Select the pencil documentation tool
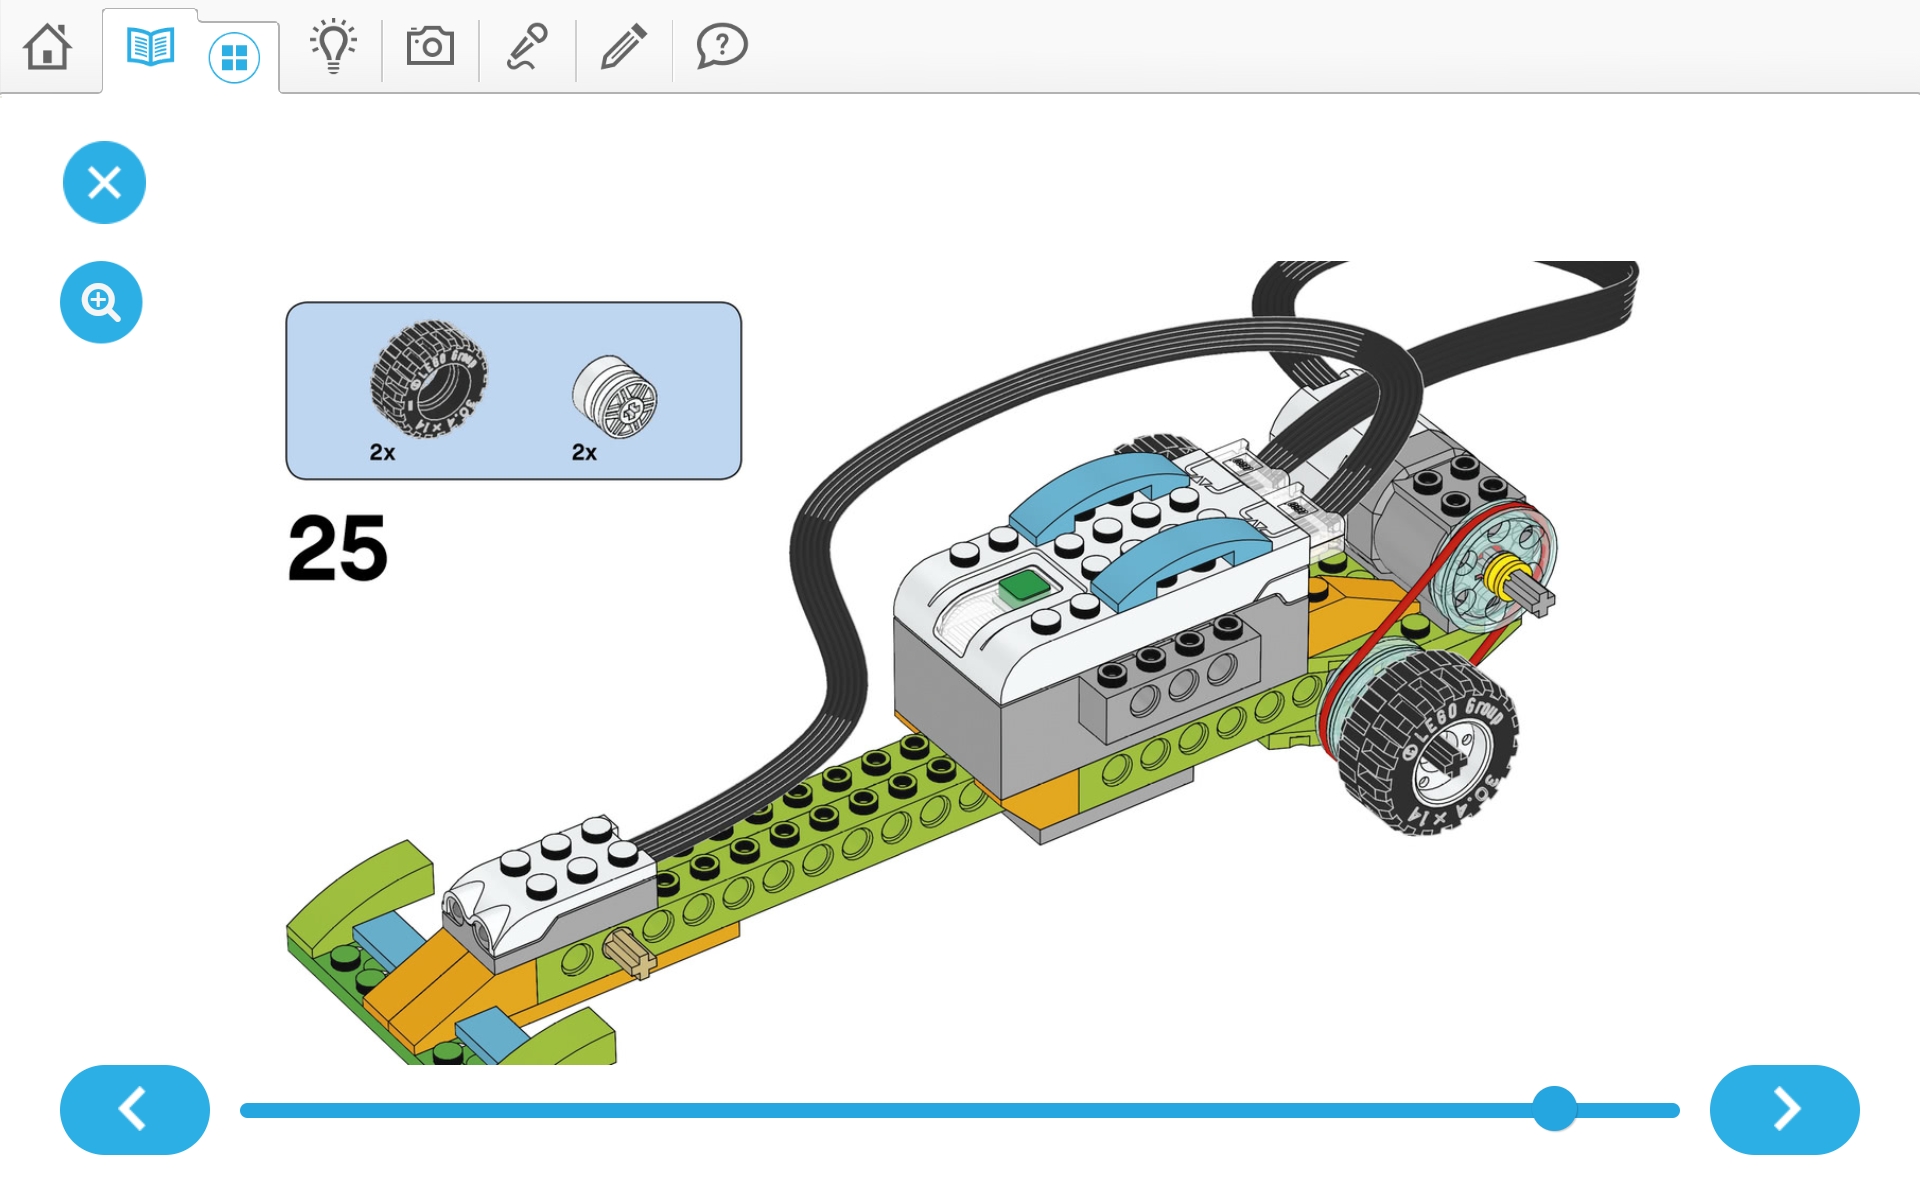Image resolution: width=1920 pixels, height=1200 pixels. click(x=624, y=46)
